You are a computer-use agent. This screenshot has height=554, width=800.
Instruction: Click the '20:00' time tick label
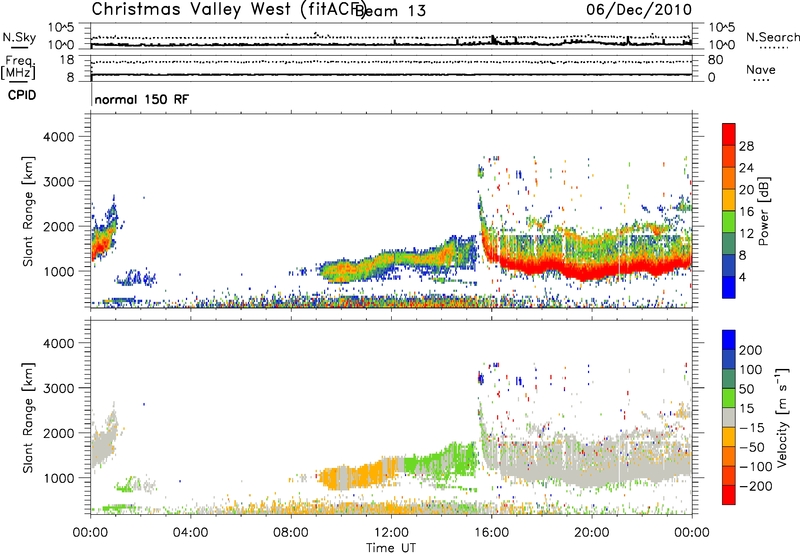coord(591,533)
